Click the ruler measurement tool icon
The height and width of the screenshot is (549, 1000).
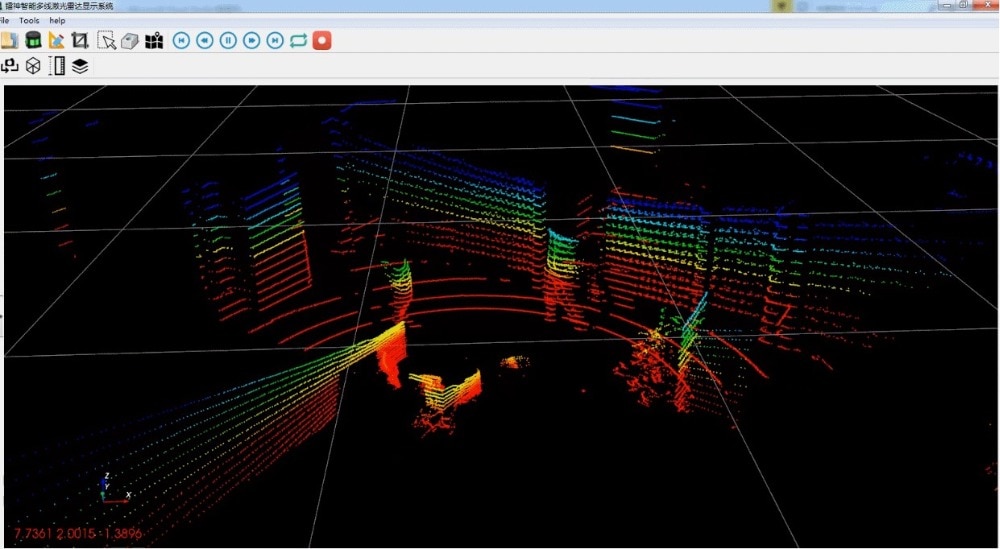tap(57, 66)
